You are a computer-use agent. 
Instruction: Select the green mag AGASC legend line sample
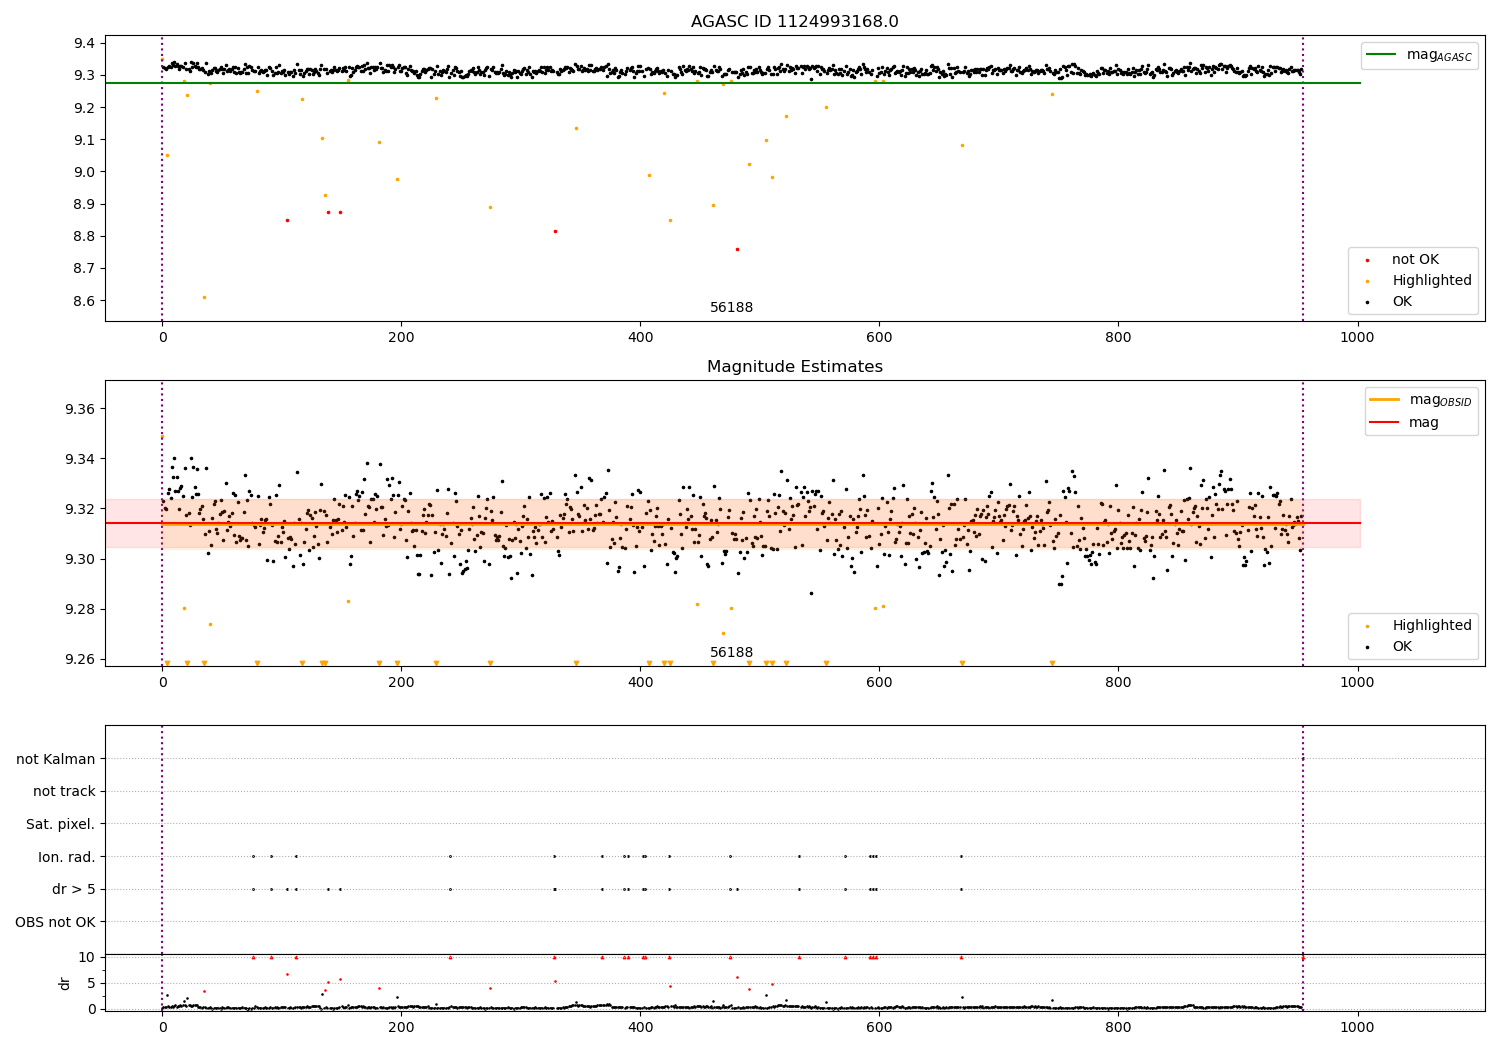tap(1381, 55)
